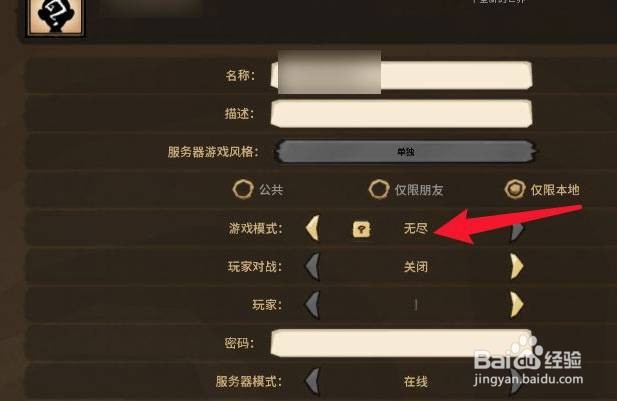Click the jingyan.baidu.com link text

[528, 379]
